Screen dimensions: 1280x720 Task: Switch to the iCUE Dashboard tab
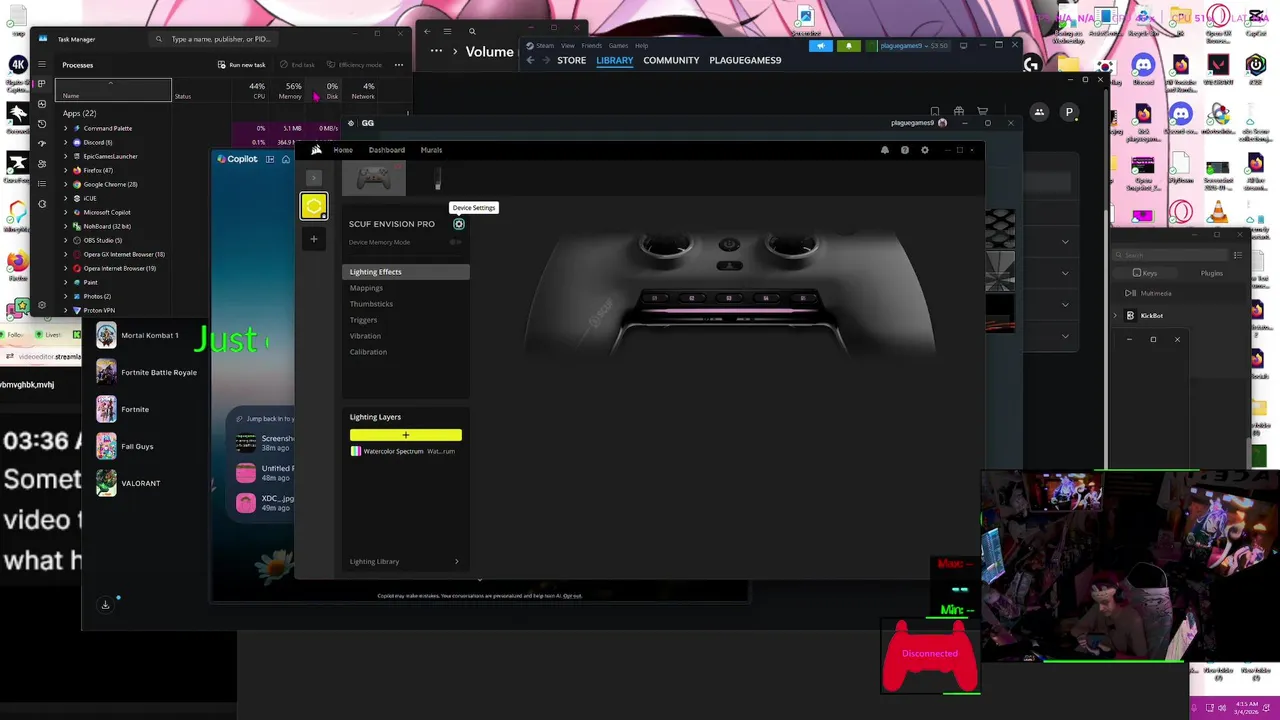387,150
